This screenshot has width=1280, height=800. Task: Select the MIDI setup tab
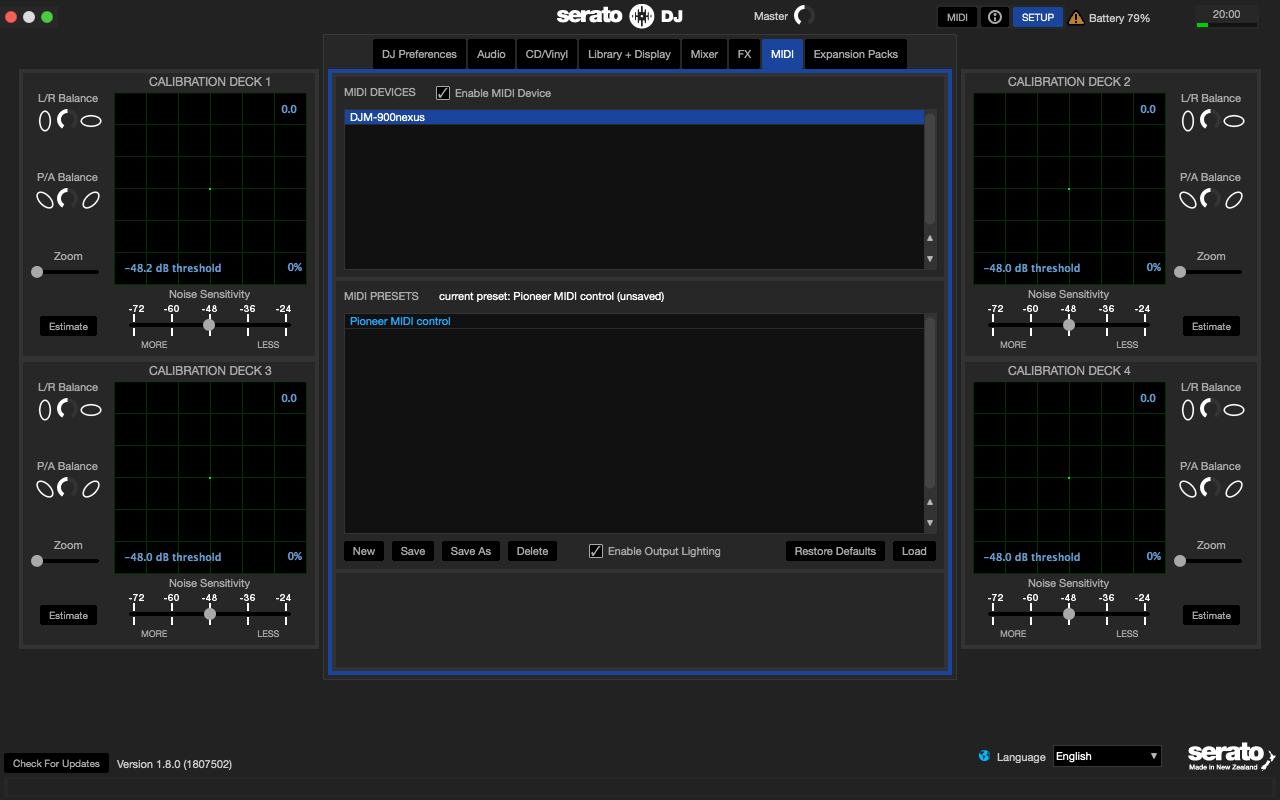point(782,54)
